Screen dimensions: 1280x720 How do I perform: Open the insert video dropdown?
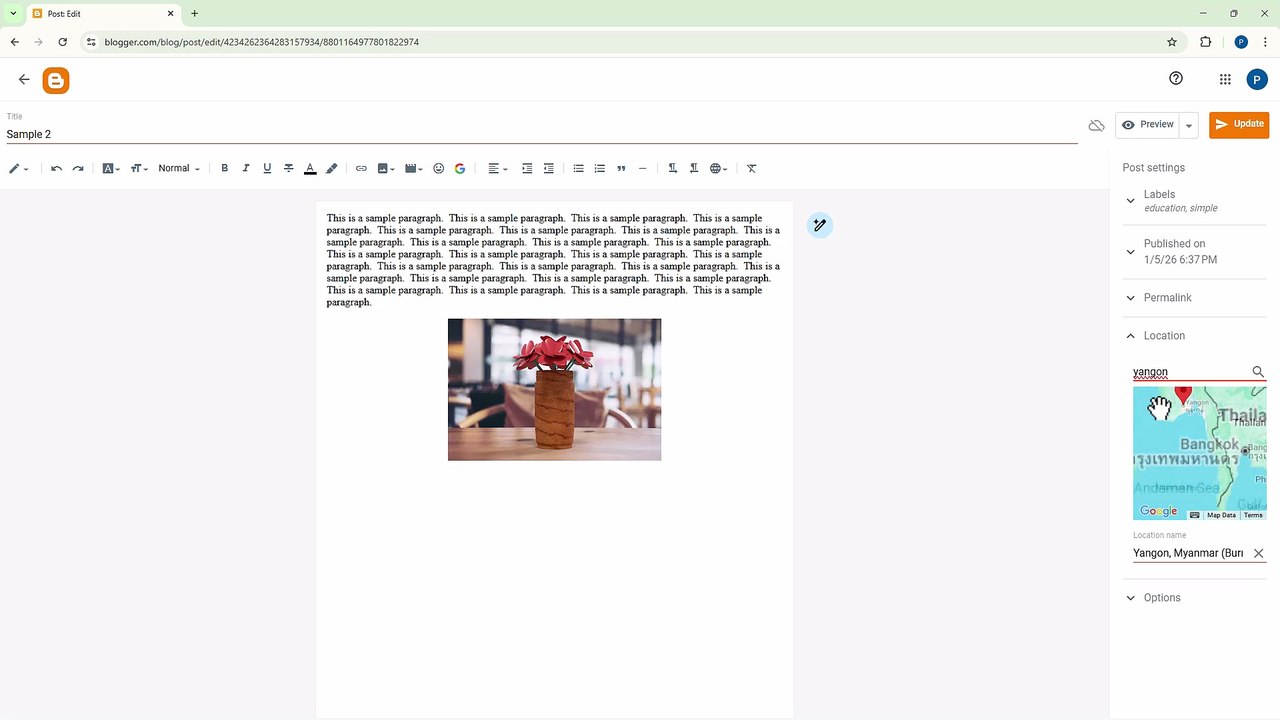pos(413,169)
